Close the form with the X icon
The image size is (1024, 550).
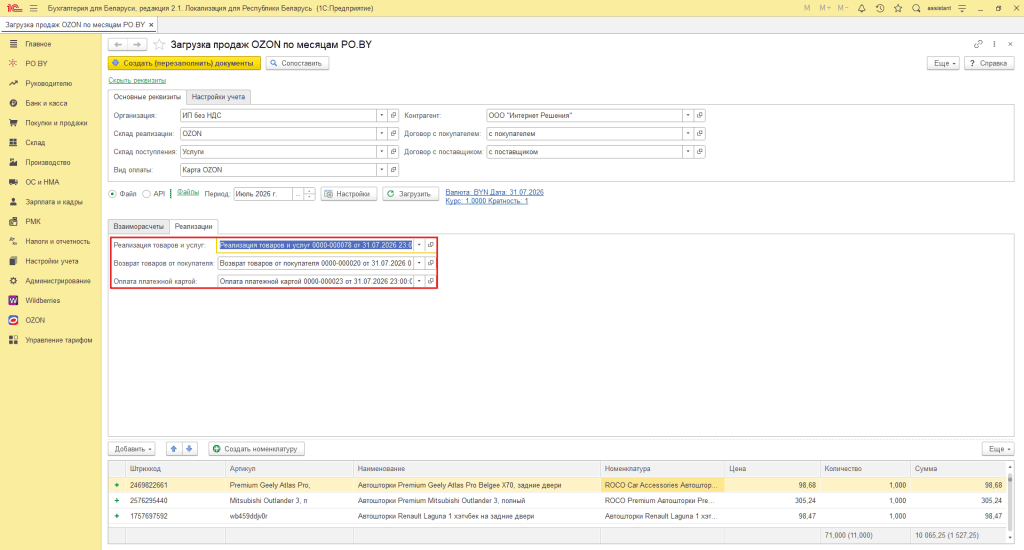tap(1010, 44)
